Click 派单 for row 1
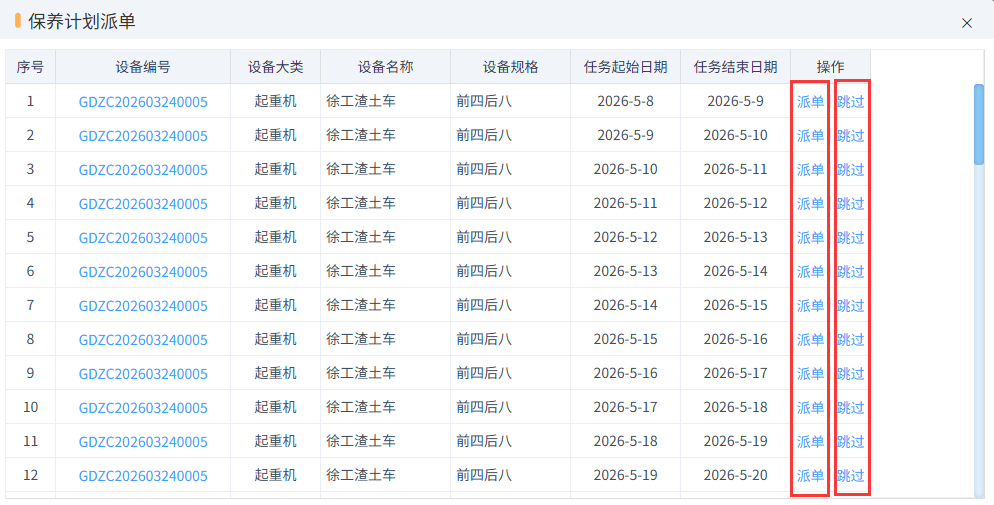The image size is (994, 505). click(810, 101)
